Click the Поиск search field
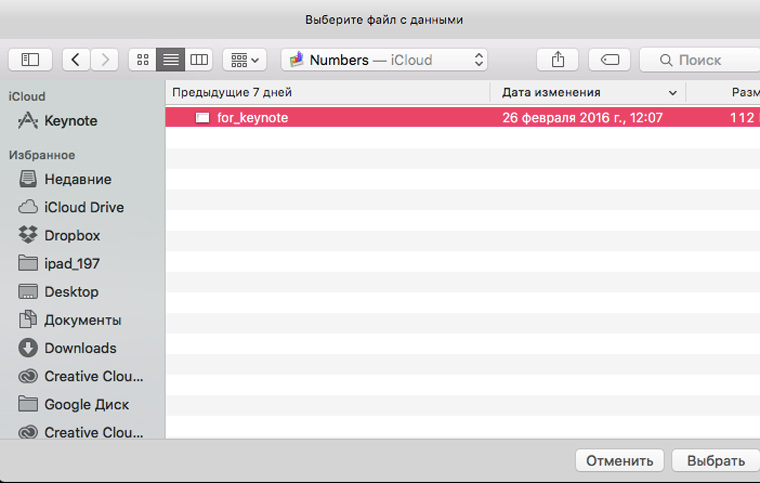The image size is (760, 483). tap(700, 60)
